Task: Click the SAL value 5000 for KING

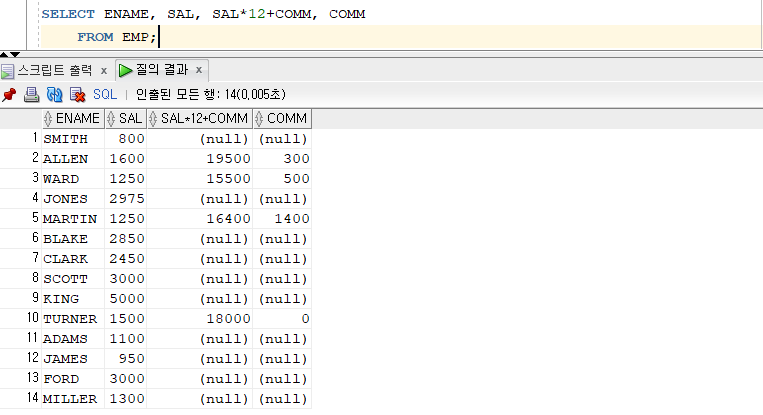Action: (126, 298)
